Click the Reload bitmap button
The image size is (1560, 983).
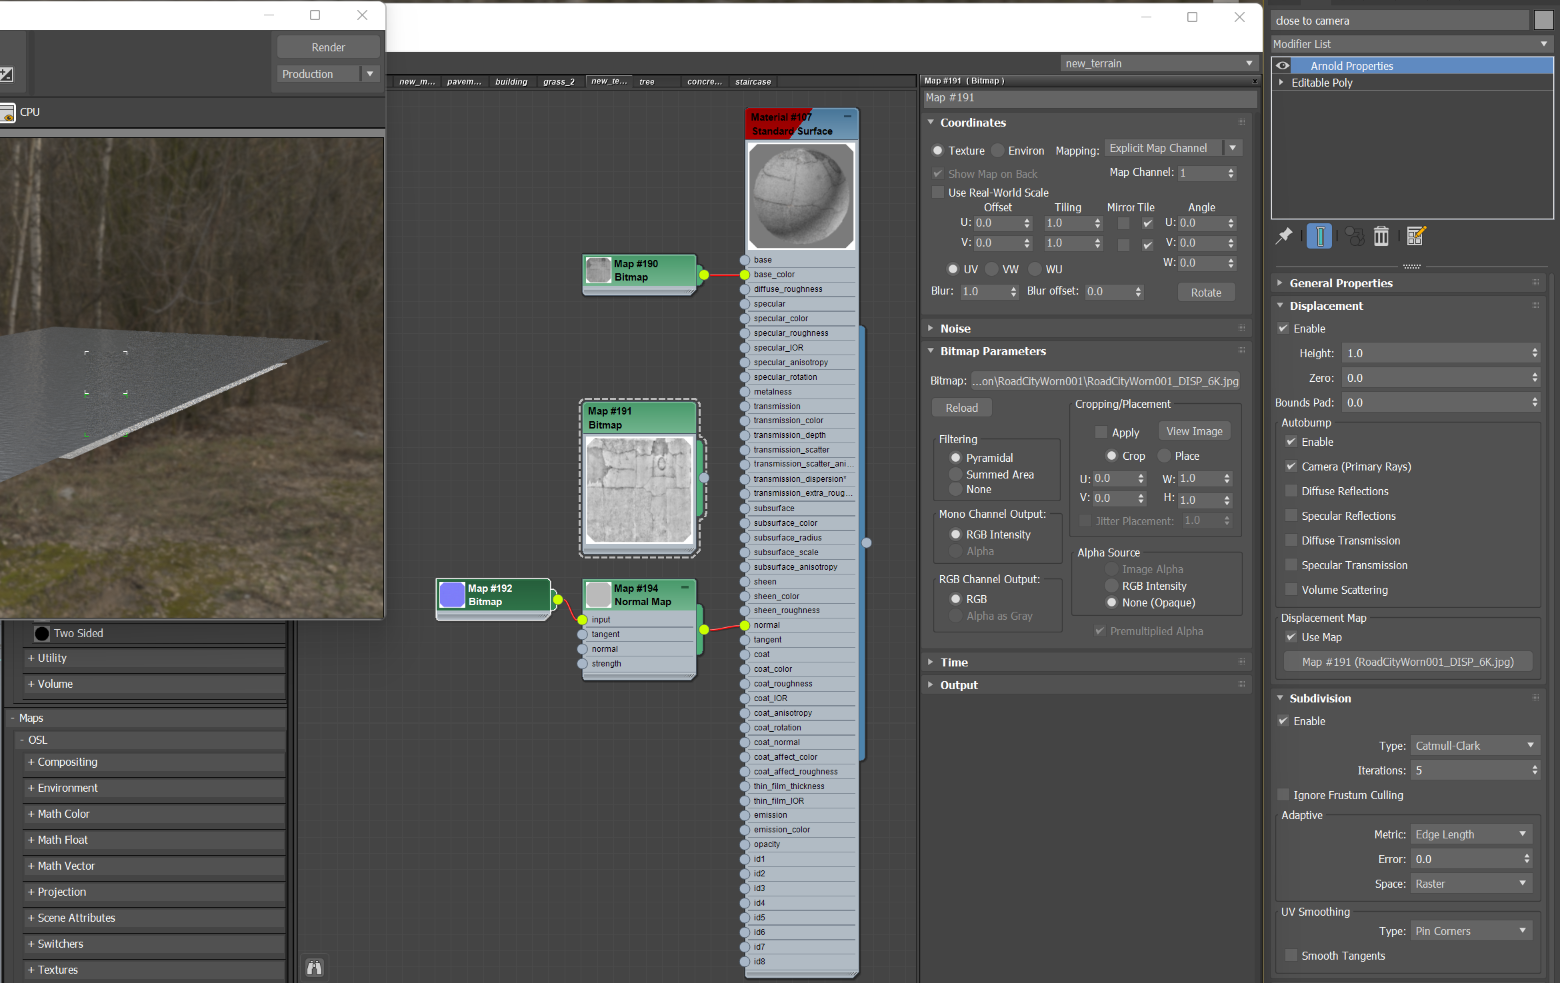pos(961,408)
